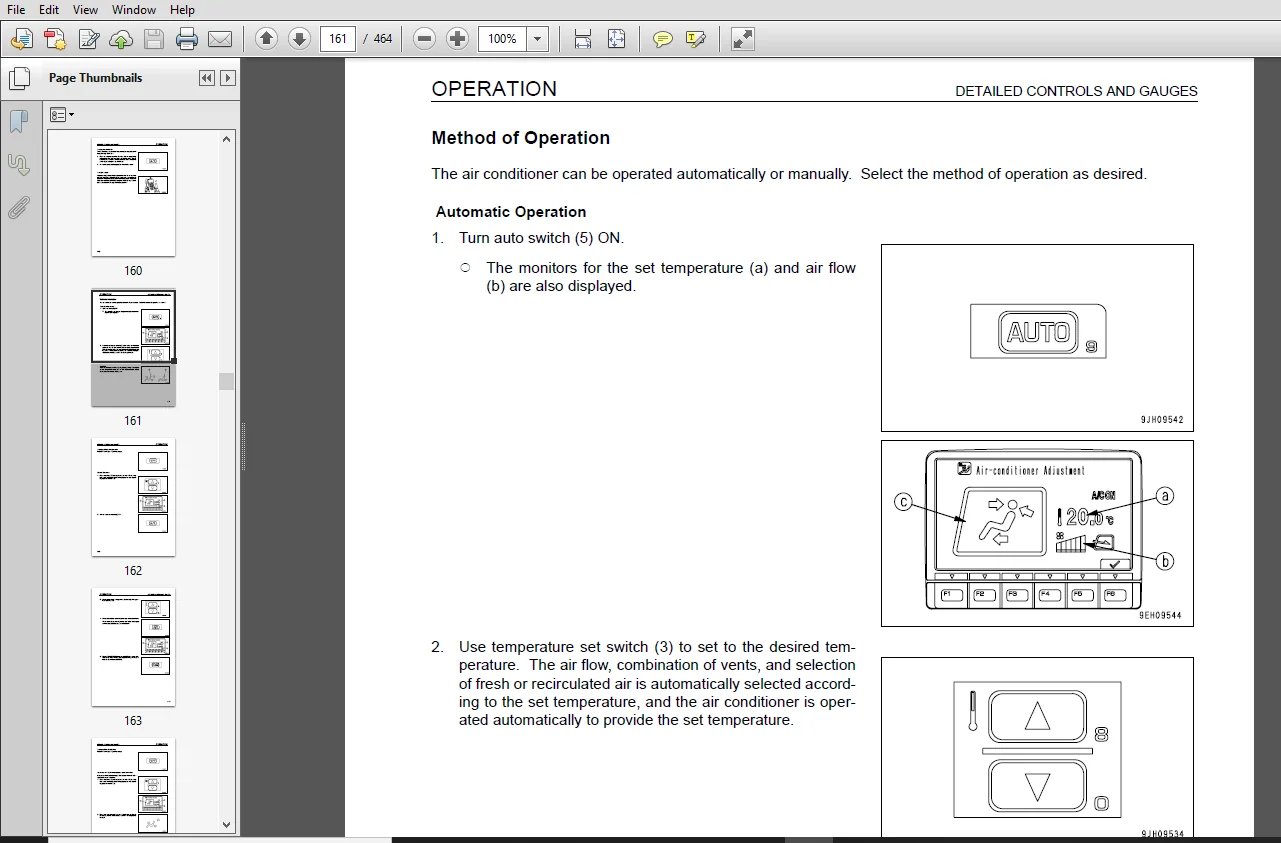Open the Attachments paperclip panel
The width and height of the screenshot is (1281, 843).
coord(19,208)
